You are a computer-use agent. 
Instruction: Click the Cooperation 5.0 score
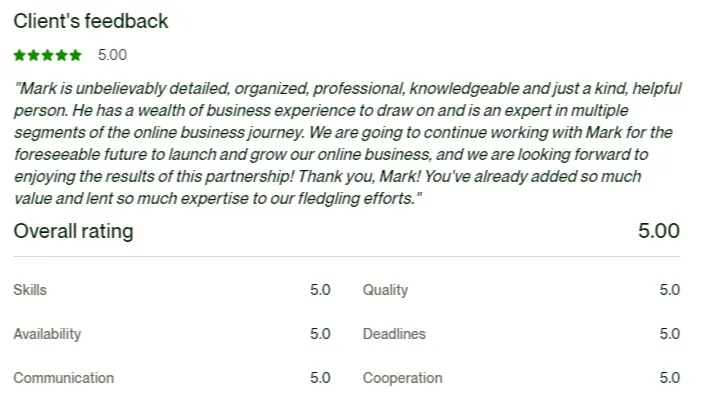tap(669, 378)
